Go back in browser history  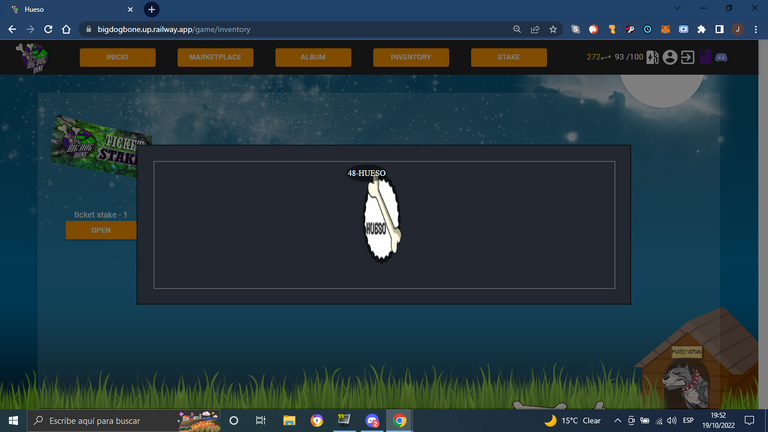[x=12, y=29]
